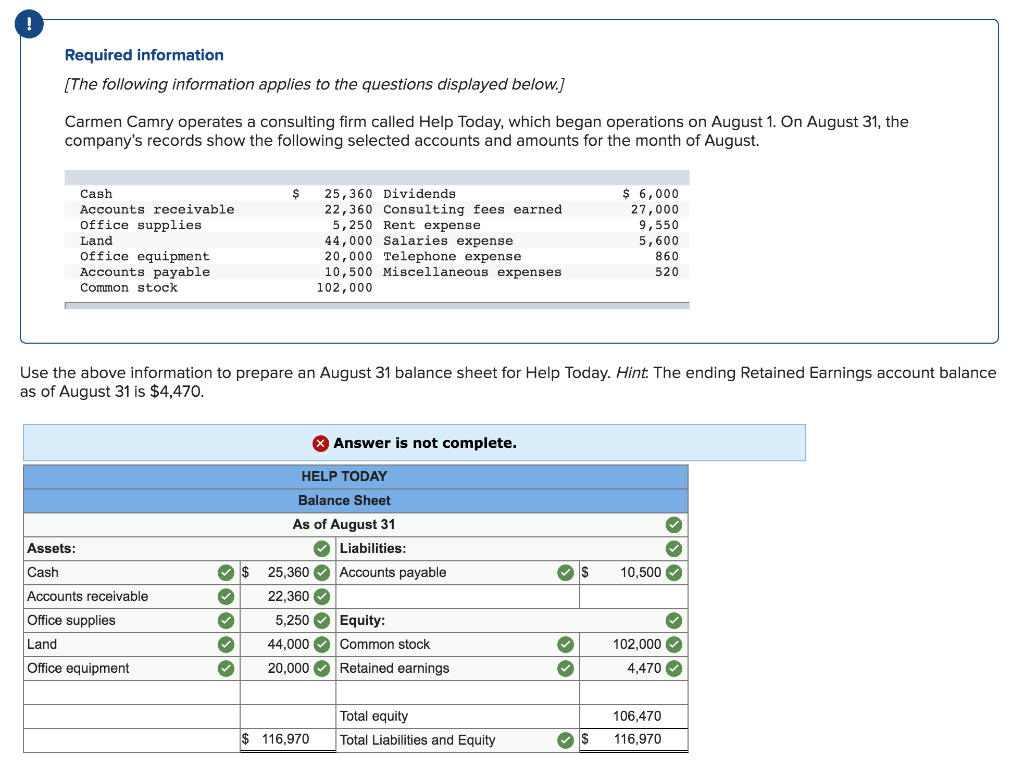
Task: Click the green check after the 102,000 amount
Action: coord(674,644)
